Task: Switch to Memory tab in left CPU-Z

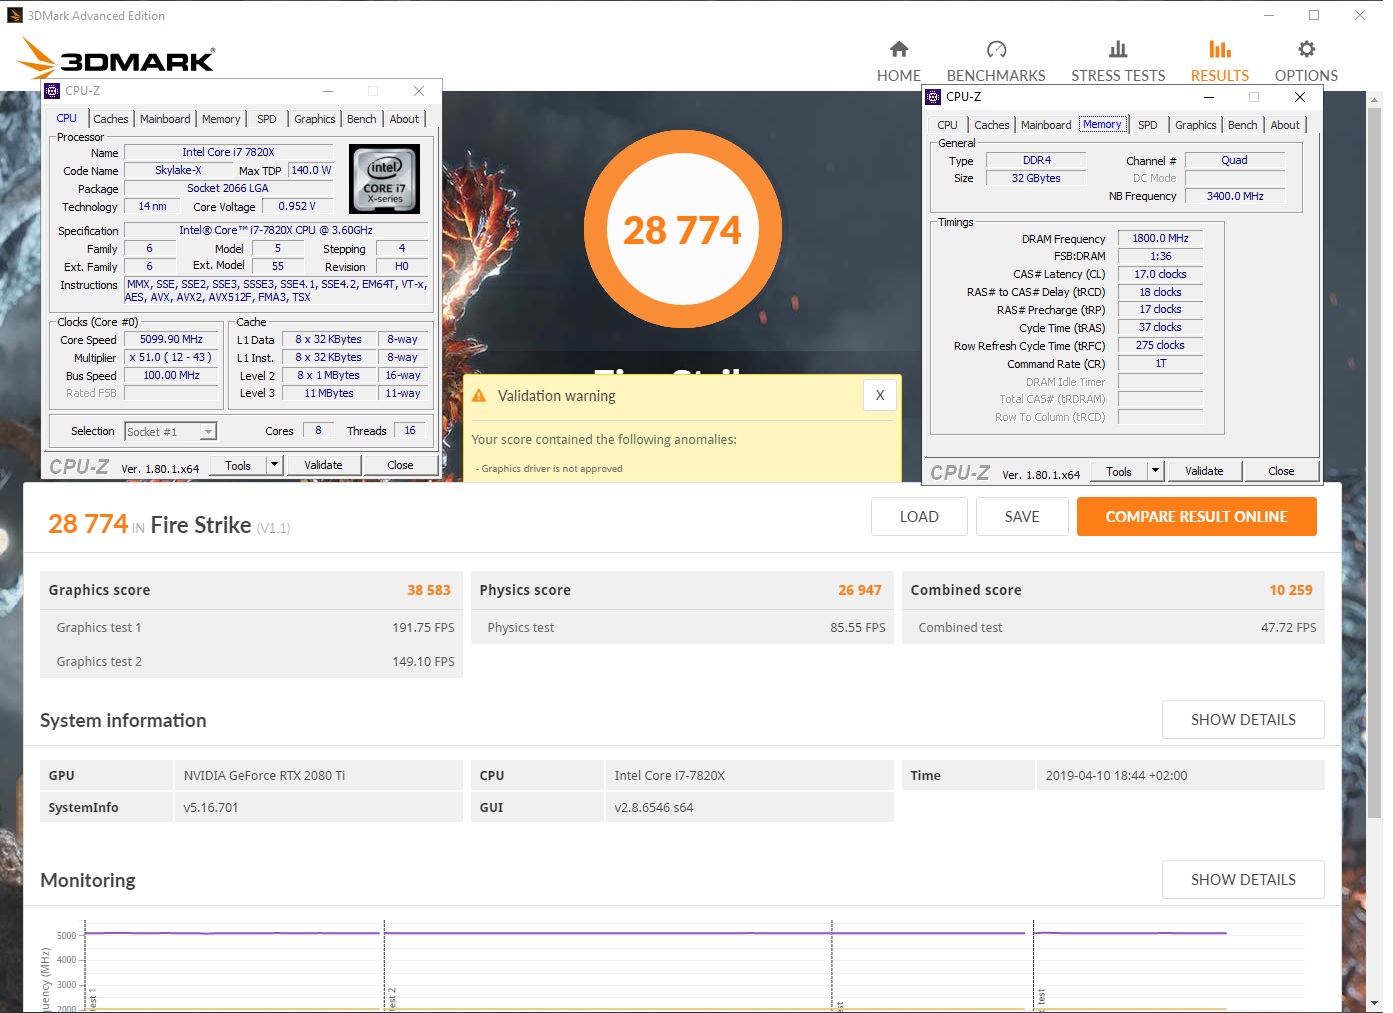Action: click(221, 119)
